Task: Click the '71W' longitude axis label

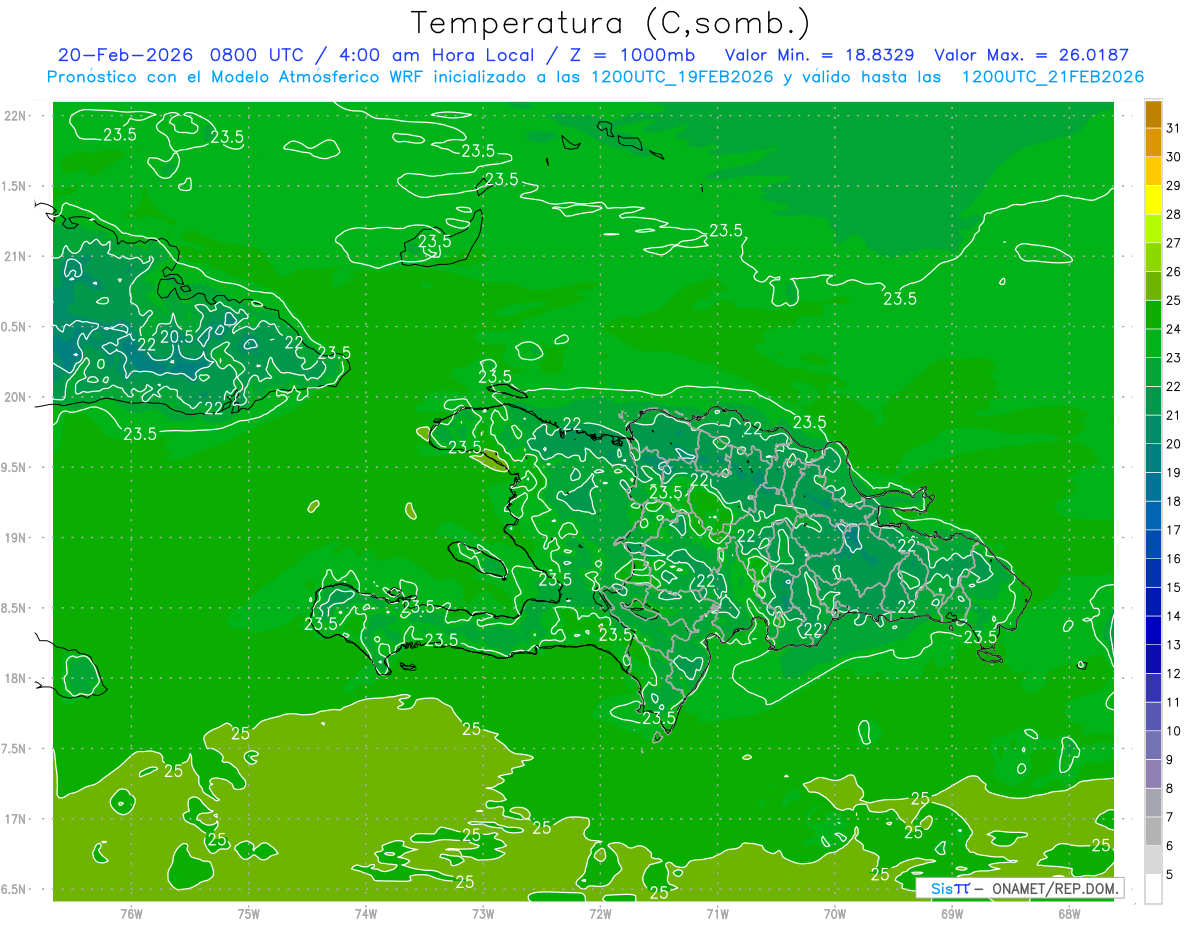Action: coord(717,913)
